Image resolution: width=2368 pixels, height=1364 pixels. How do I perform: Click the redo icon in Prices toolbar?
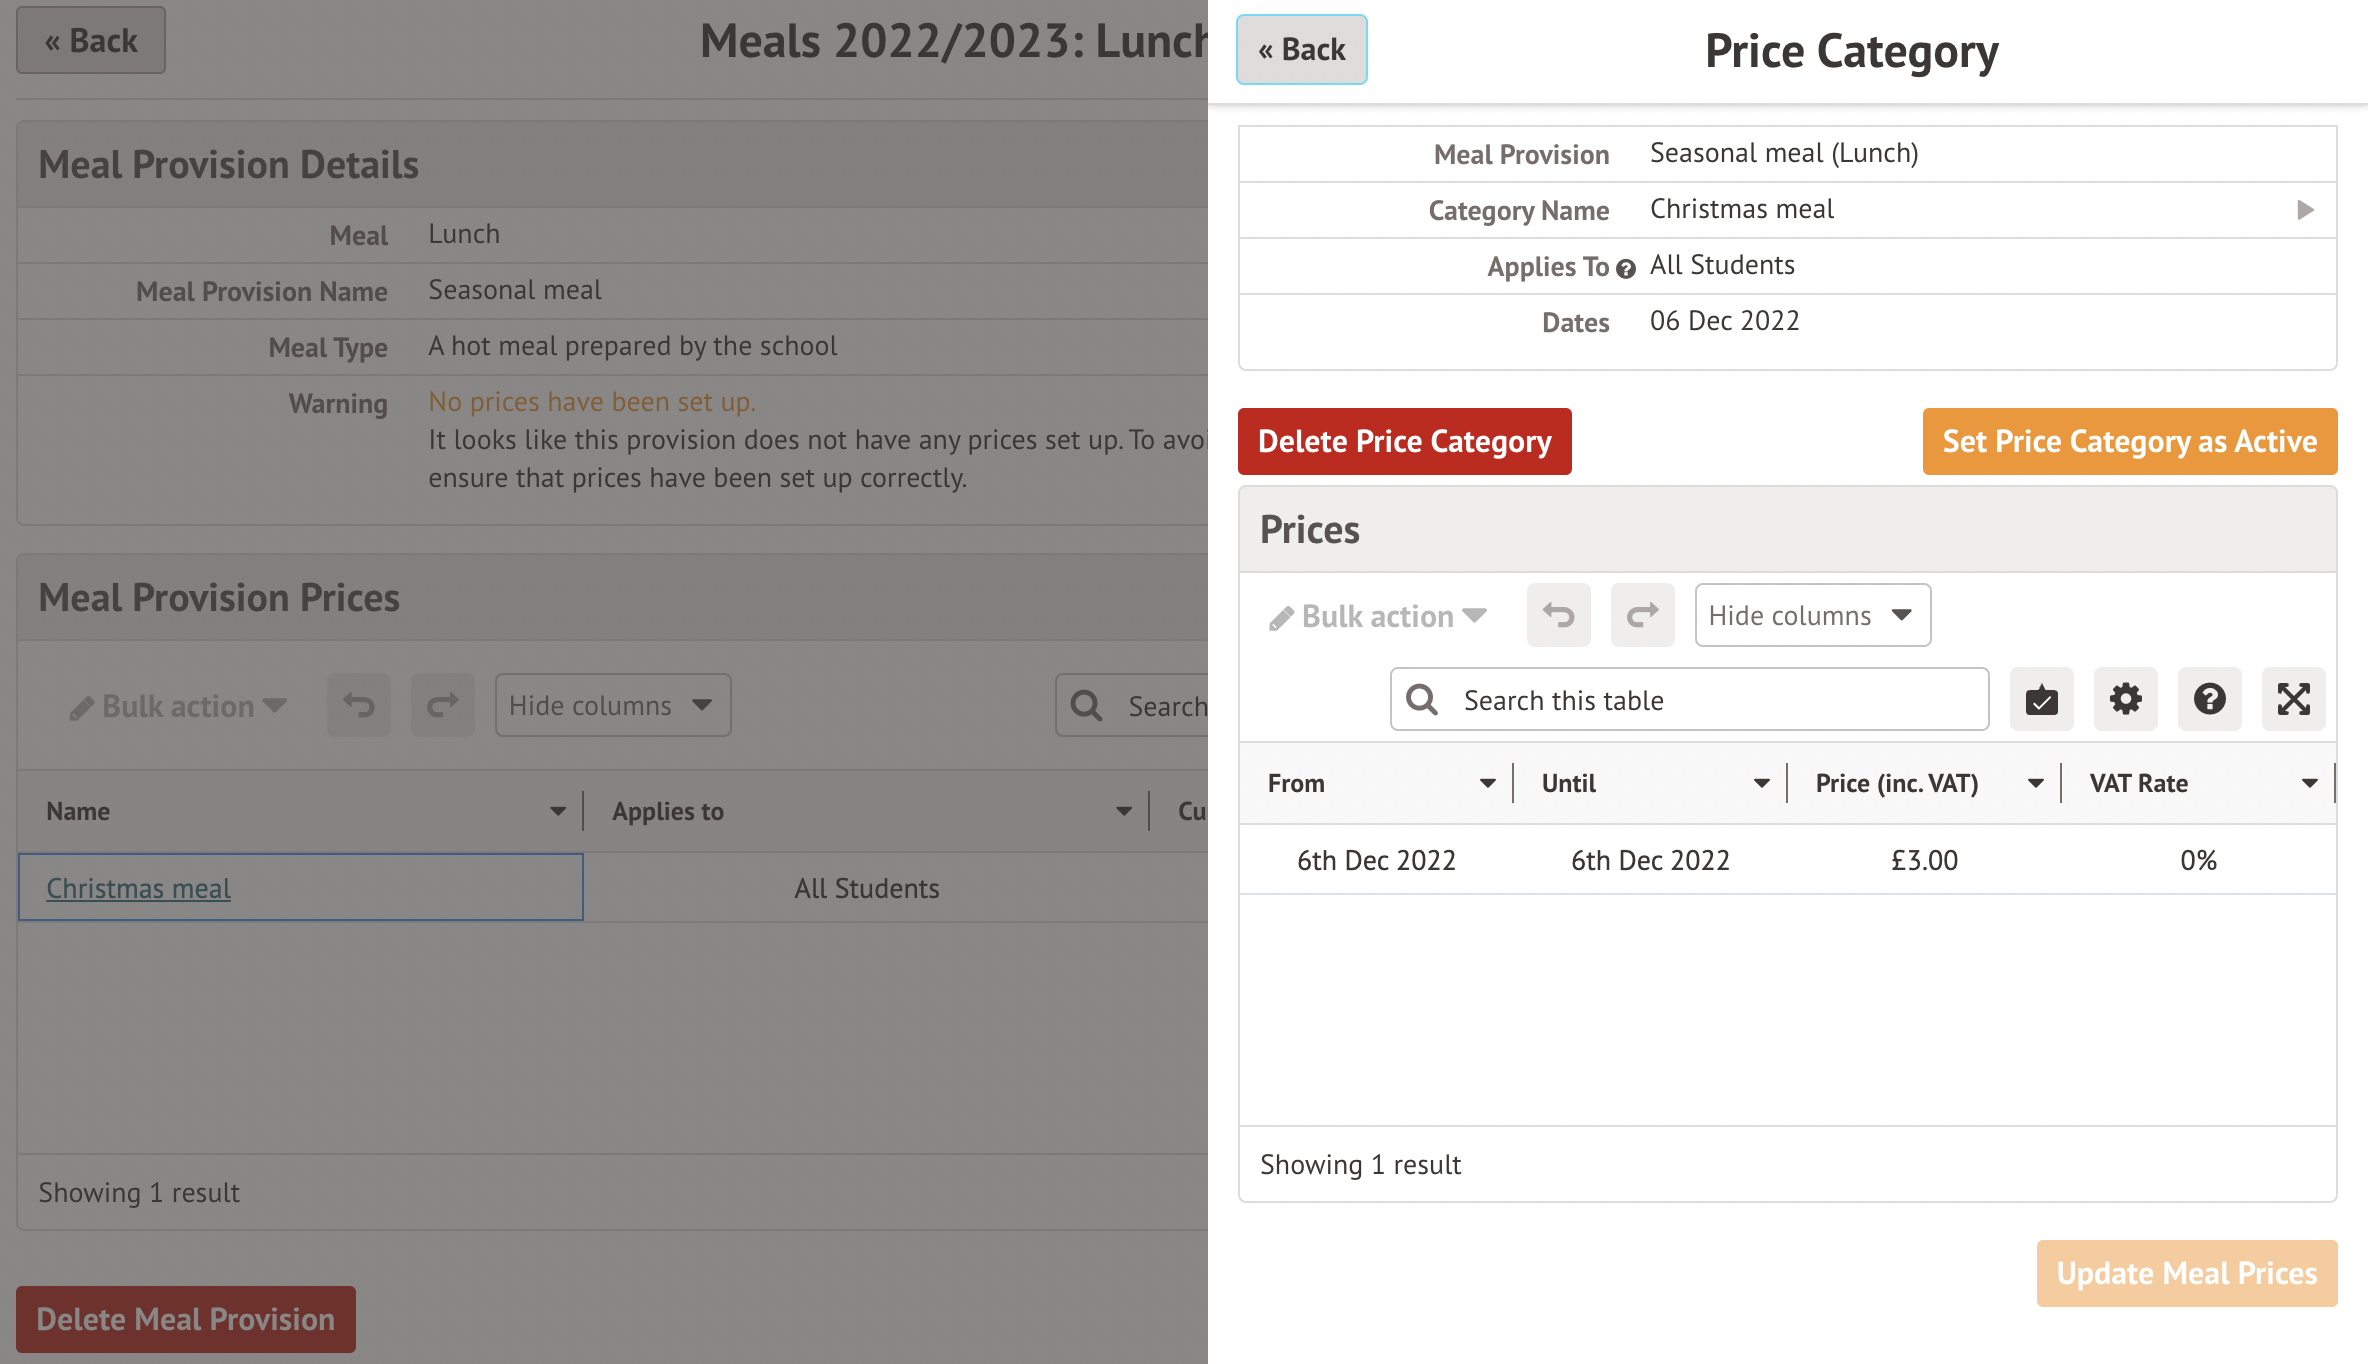(1642, 615)
